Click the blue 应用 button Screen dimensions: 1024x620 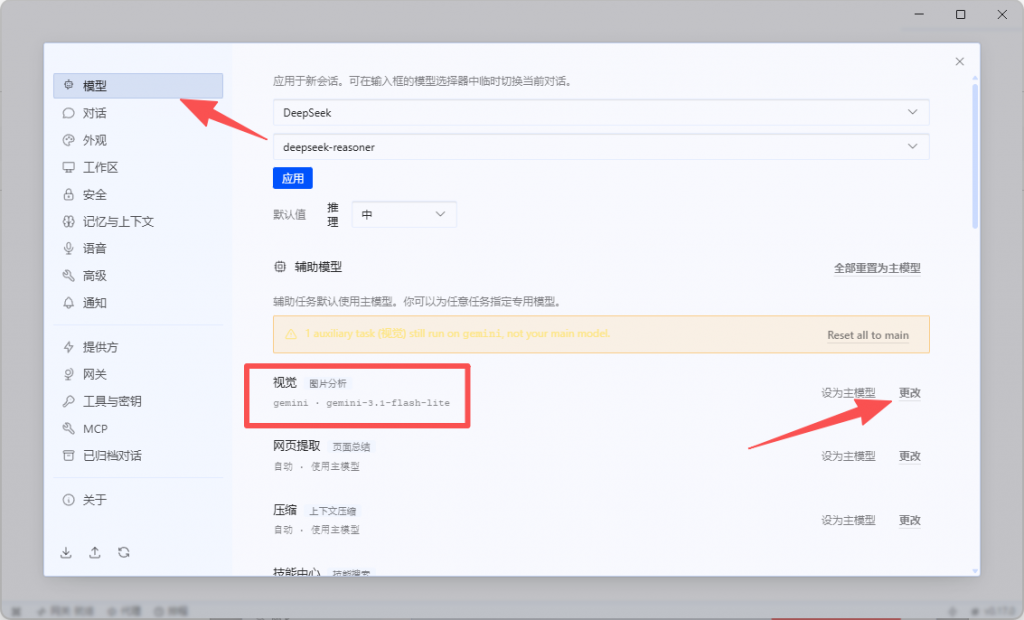click(x=293, y=178)
